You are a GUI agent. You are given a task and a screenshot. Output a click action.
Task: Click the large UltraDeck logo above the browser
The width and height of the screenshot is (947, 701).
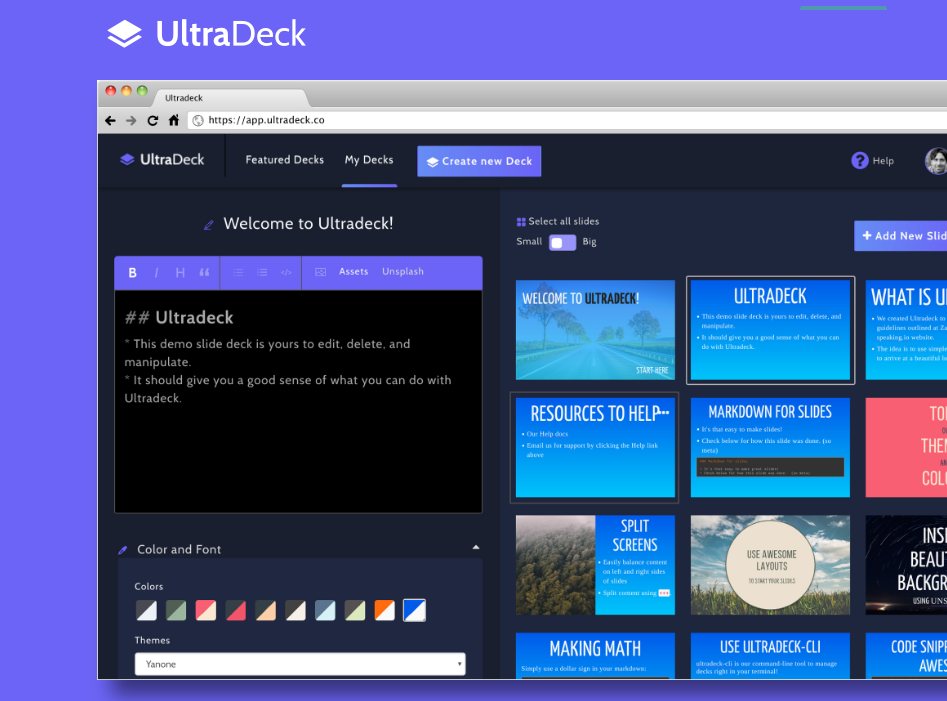point(207,33)
